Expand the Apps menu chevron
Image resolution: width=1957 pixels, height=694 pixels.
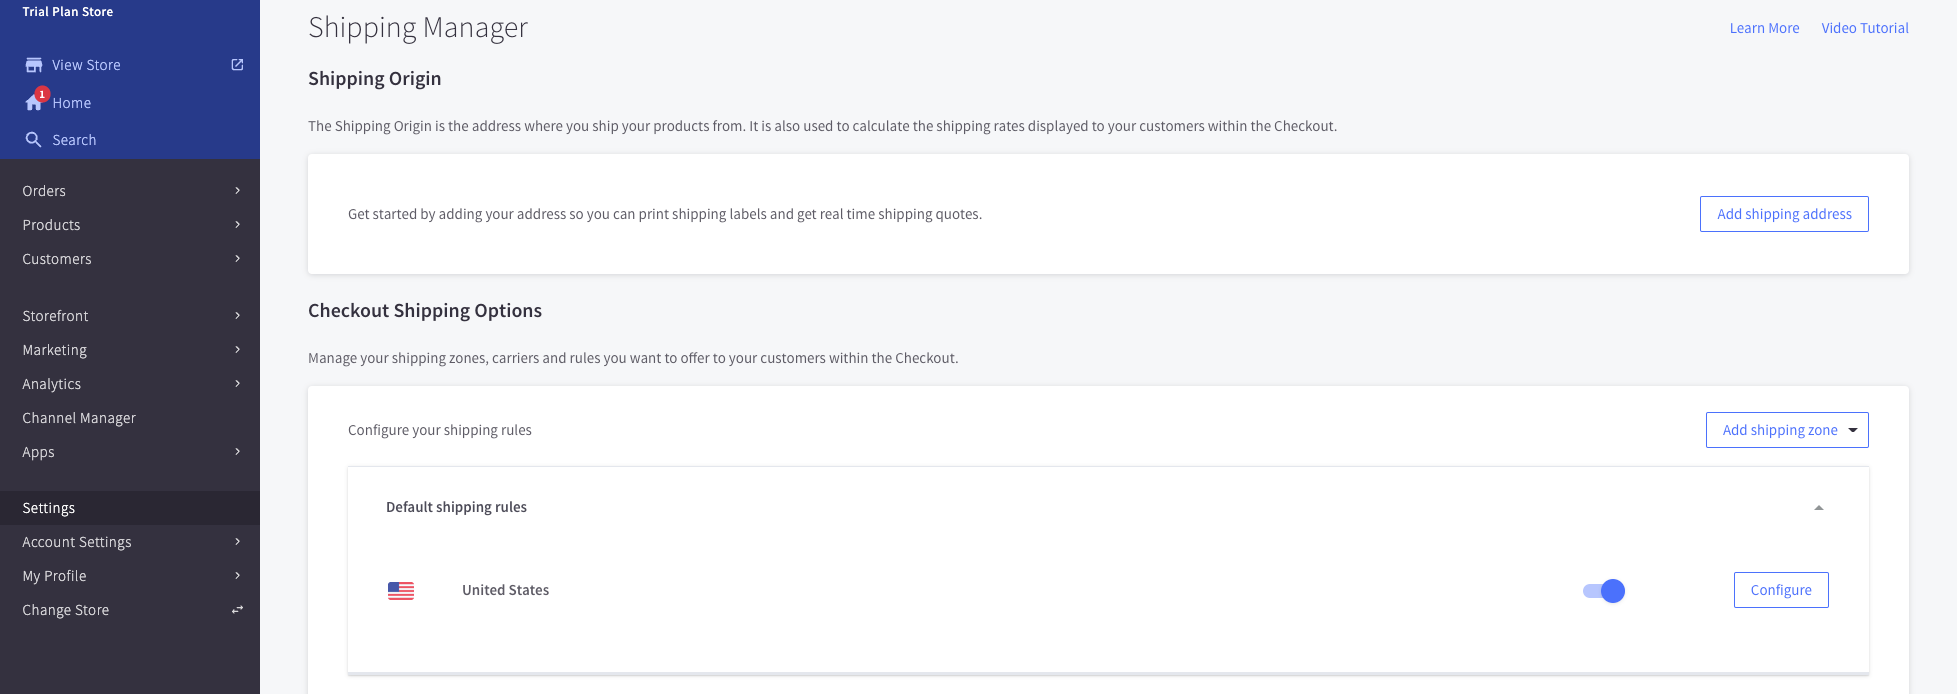pos(237,452)
